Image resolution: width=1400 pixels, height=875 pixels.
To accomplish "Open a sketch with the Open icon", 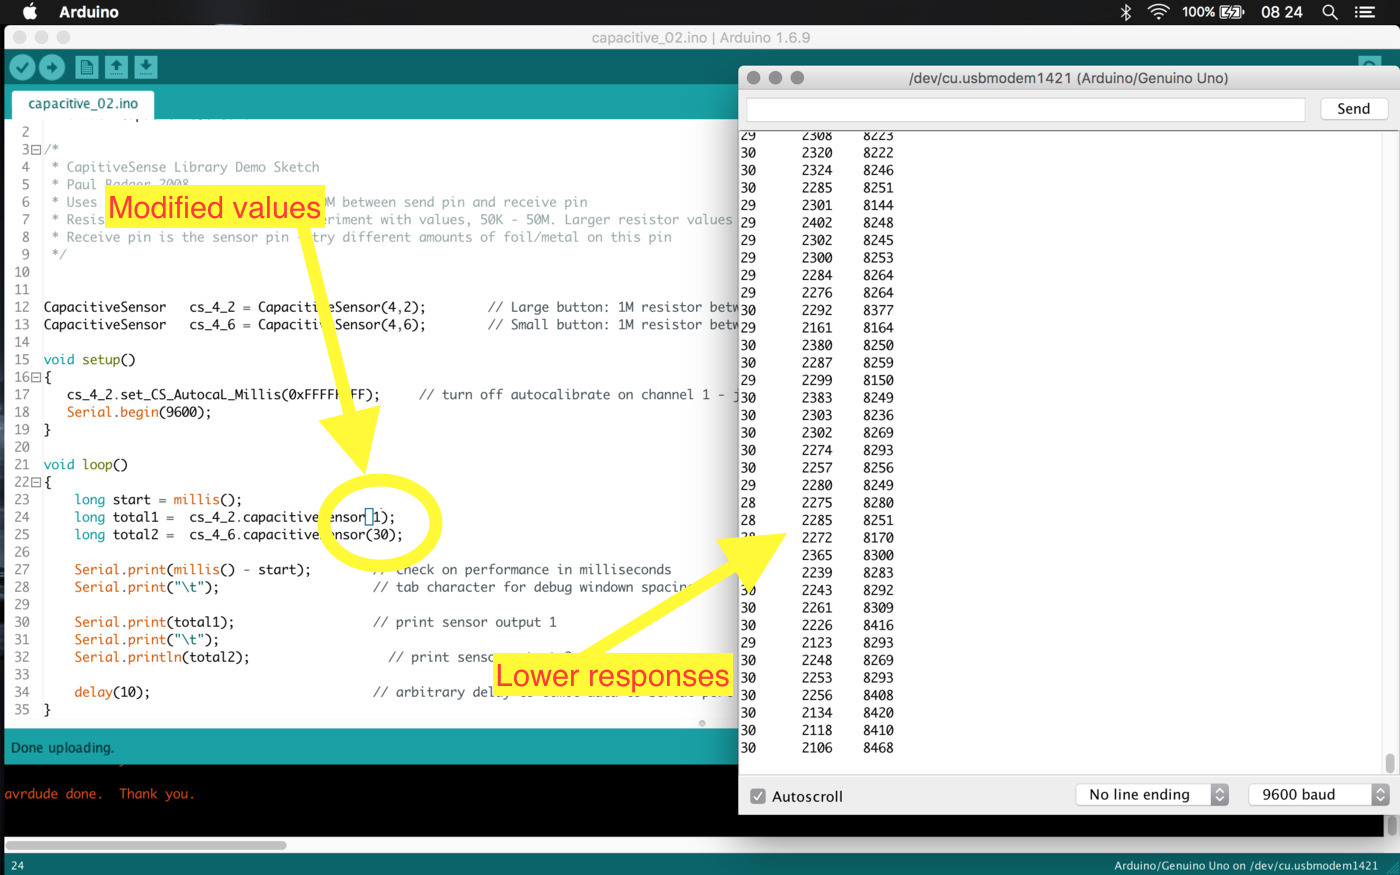I will [x=116, y=67].
